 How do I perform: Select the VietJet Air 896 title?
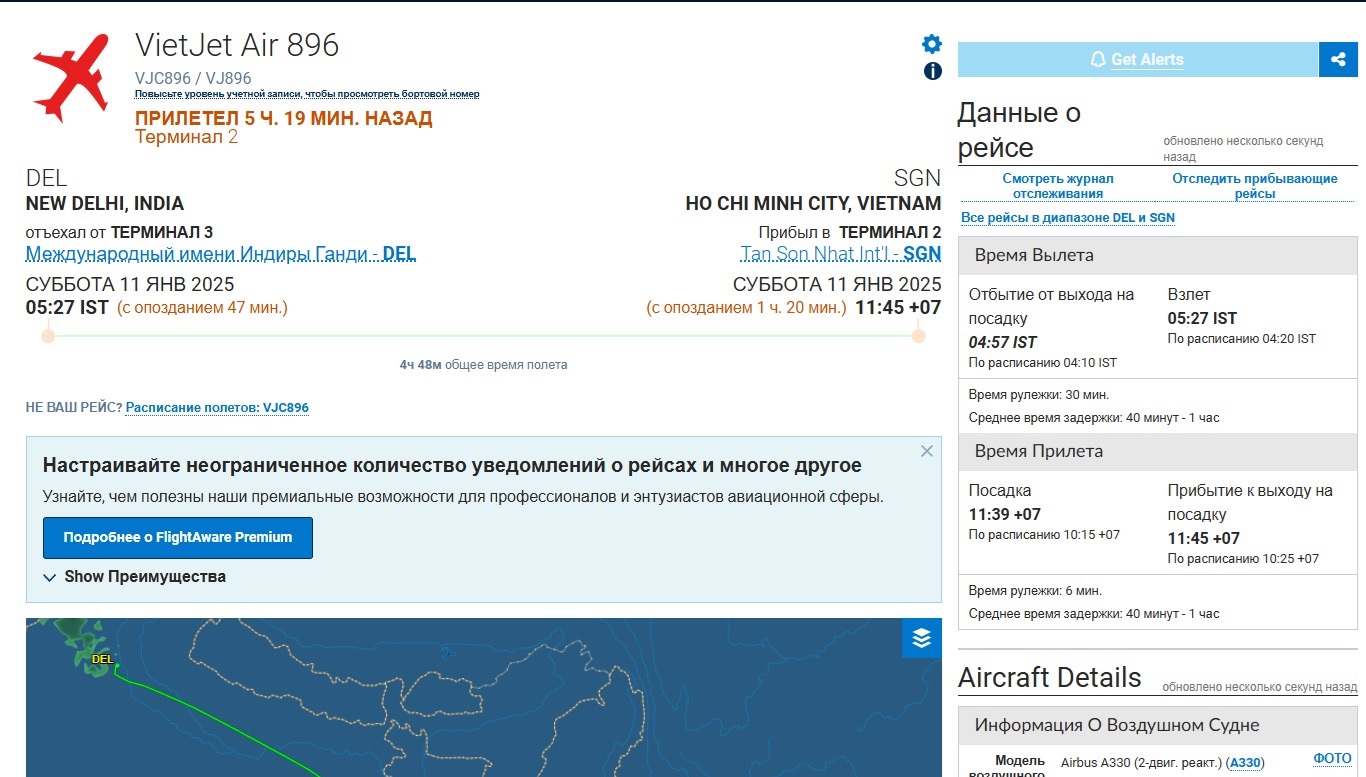(x=237, y=45)
